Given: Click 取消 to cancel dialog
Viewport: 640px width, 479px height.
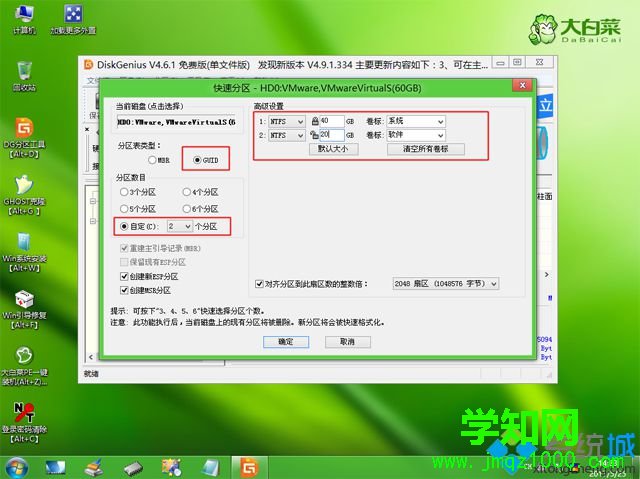Looking at the screenshot, I should point(348,342).
